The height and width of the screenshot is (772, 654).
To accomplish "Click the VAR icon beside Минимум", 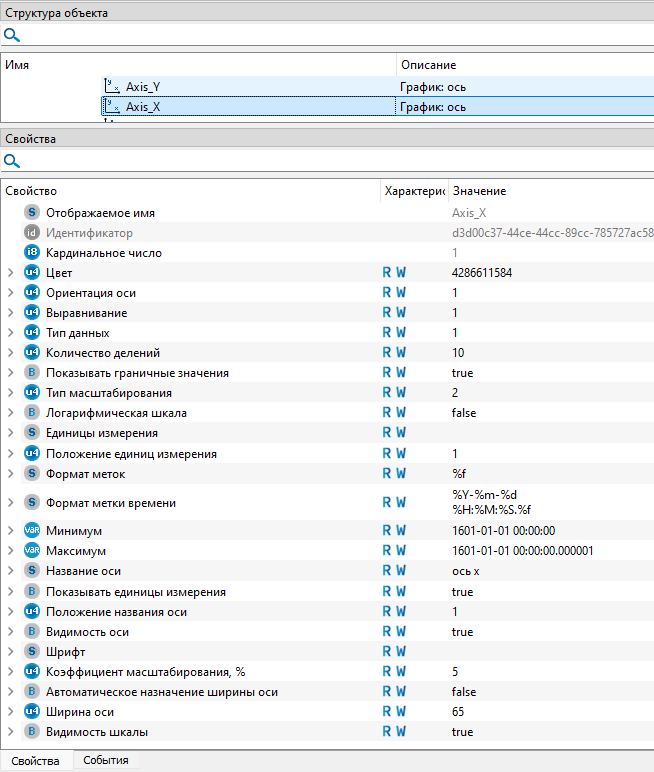I will 31,531.
